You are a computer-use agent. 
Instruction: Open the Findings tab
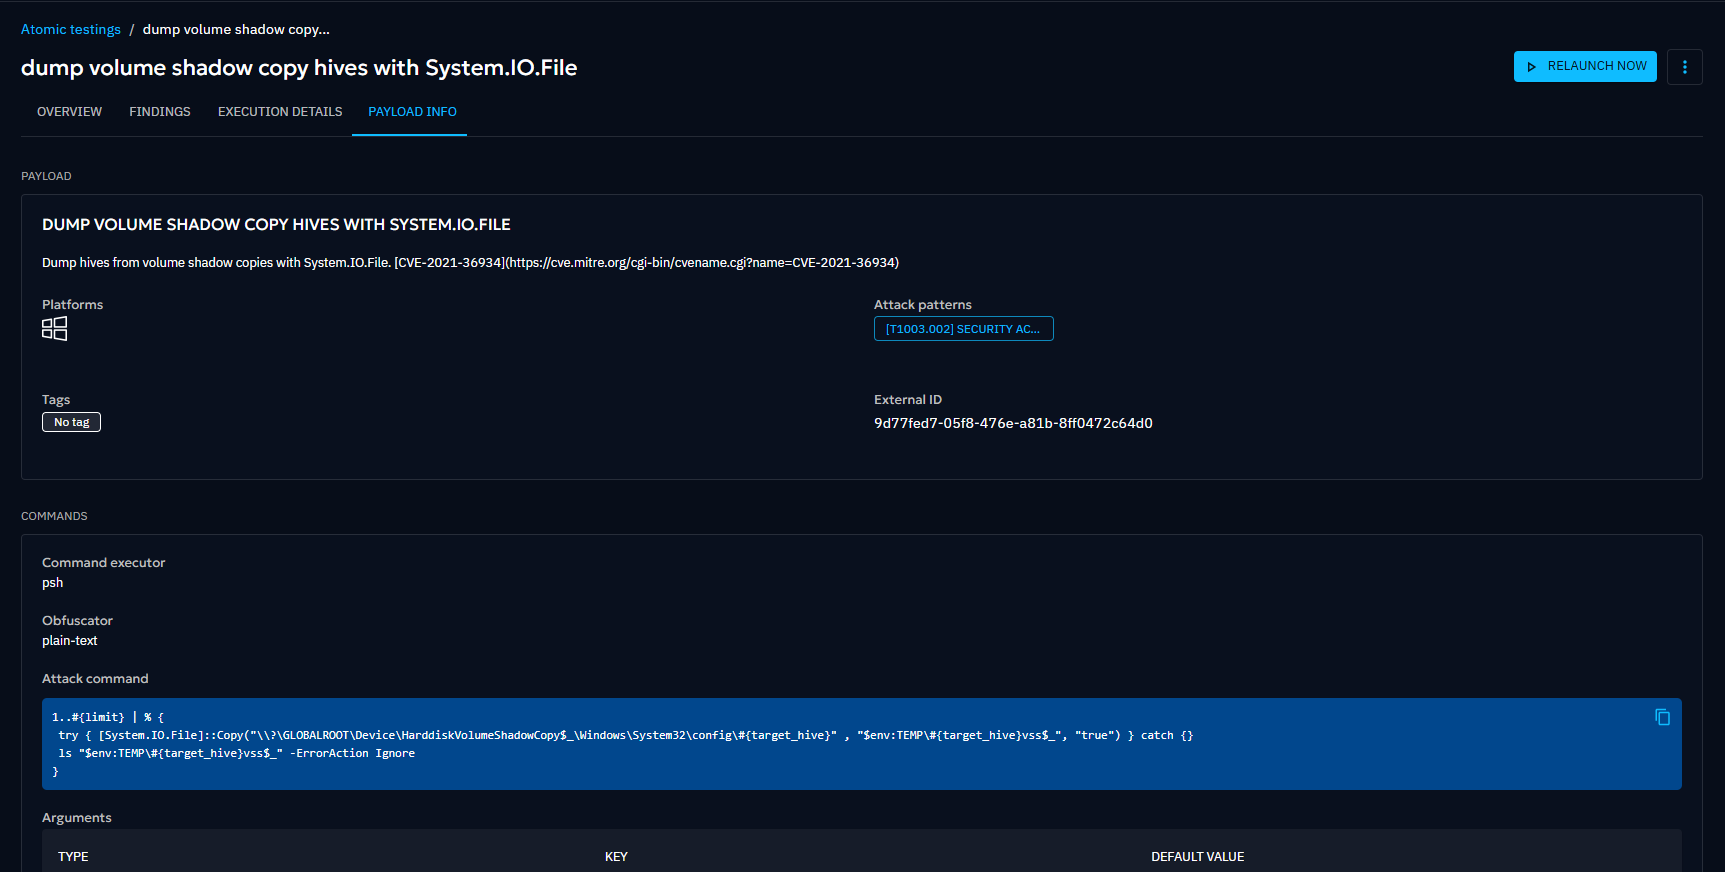(x=160, y=112)
